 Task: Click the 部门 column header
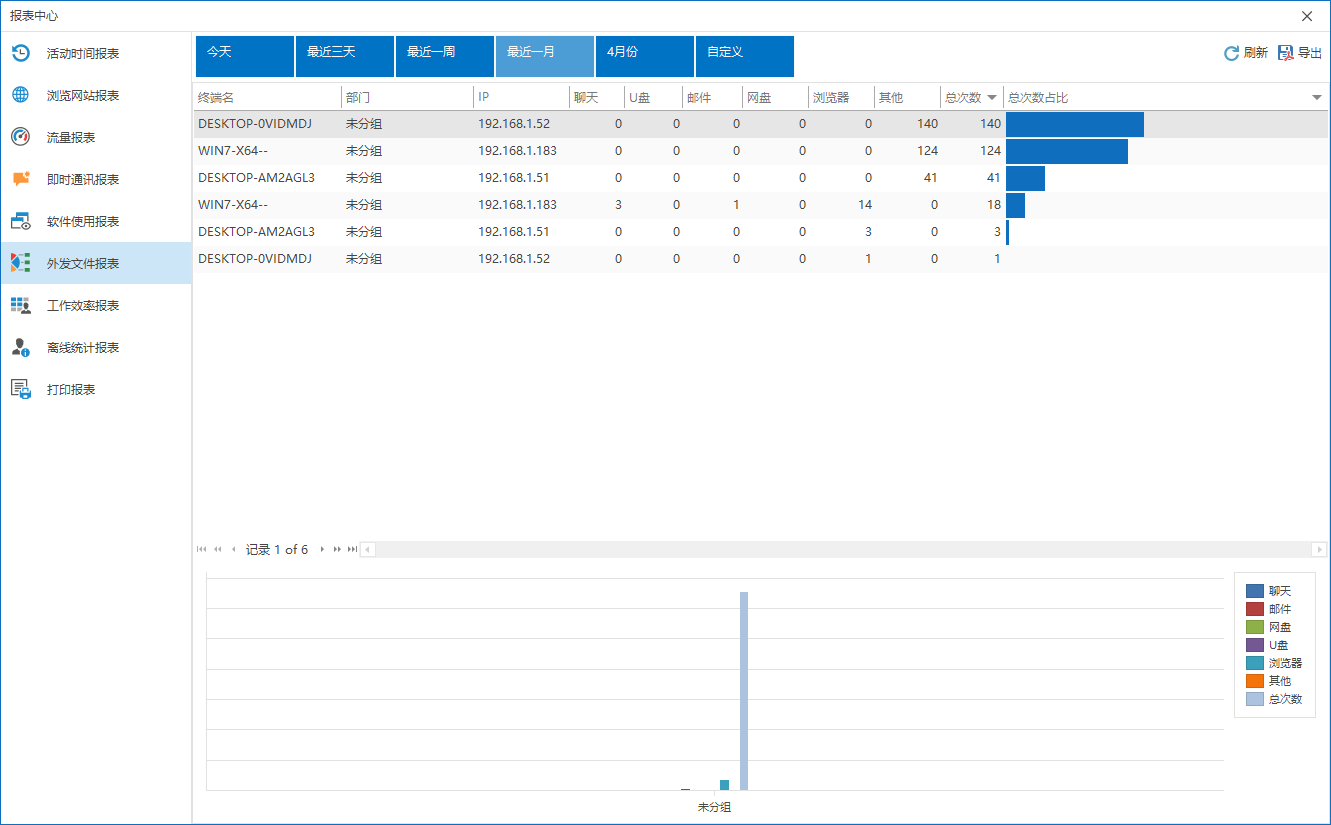click(407, 97)
